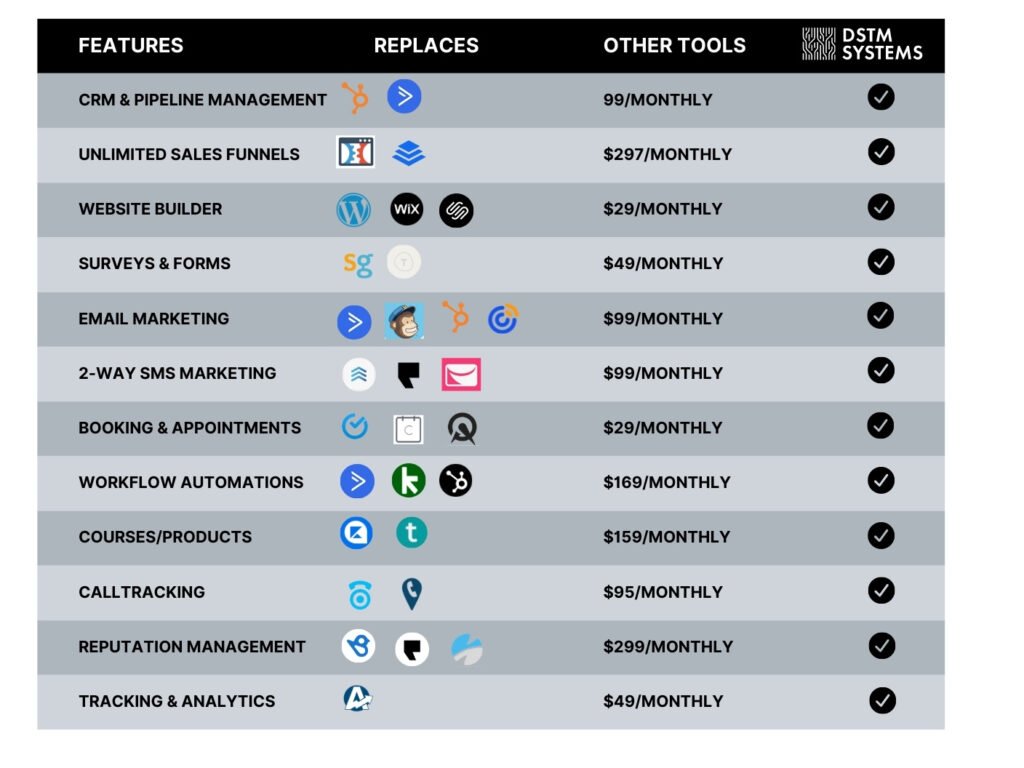Click the FEATURES column header
This screenshot has height=768, width=1024.
tap(131, 46)
